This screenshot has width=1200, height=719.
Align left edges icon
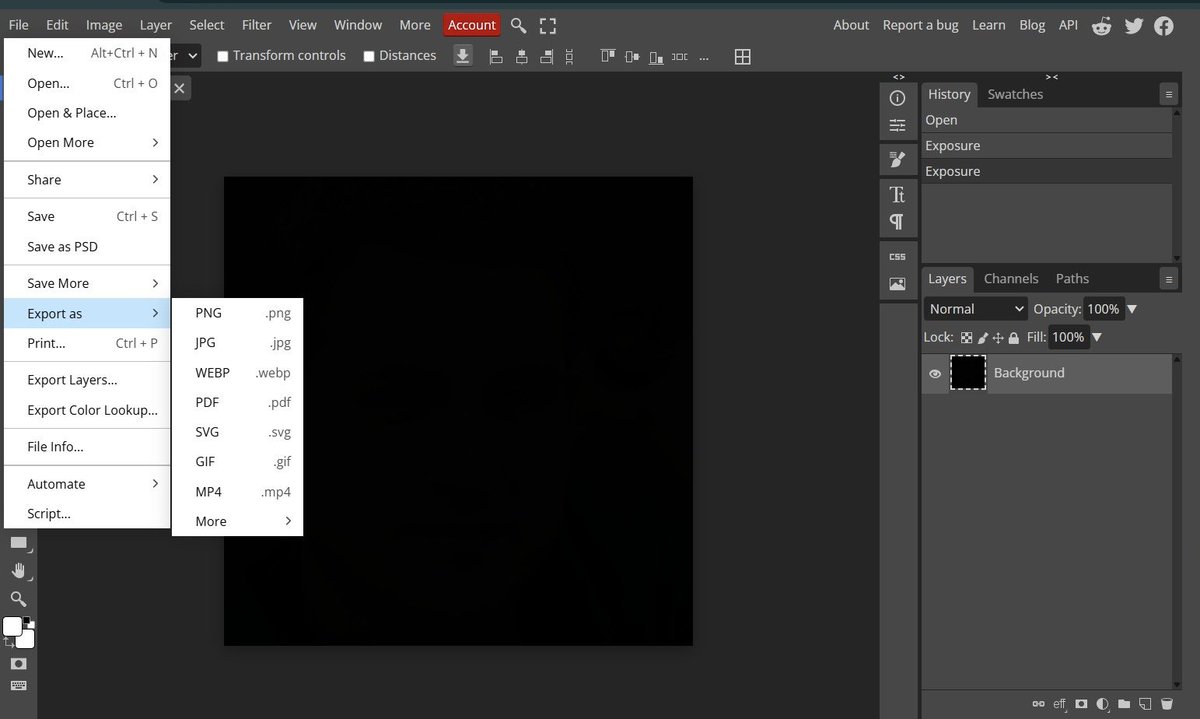(x=495, y=57)
